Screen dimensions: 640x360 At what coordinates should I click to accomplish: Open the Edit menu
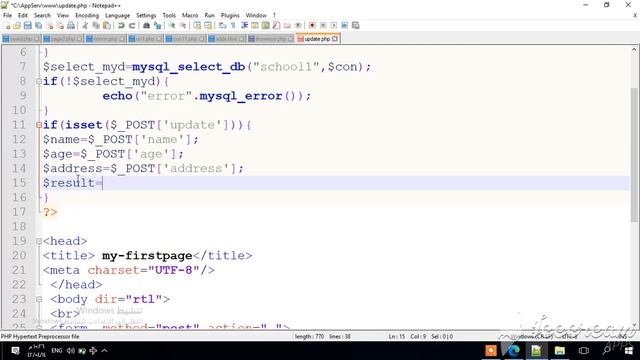coord(23,15)
